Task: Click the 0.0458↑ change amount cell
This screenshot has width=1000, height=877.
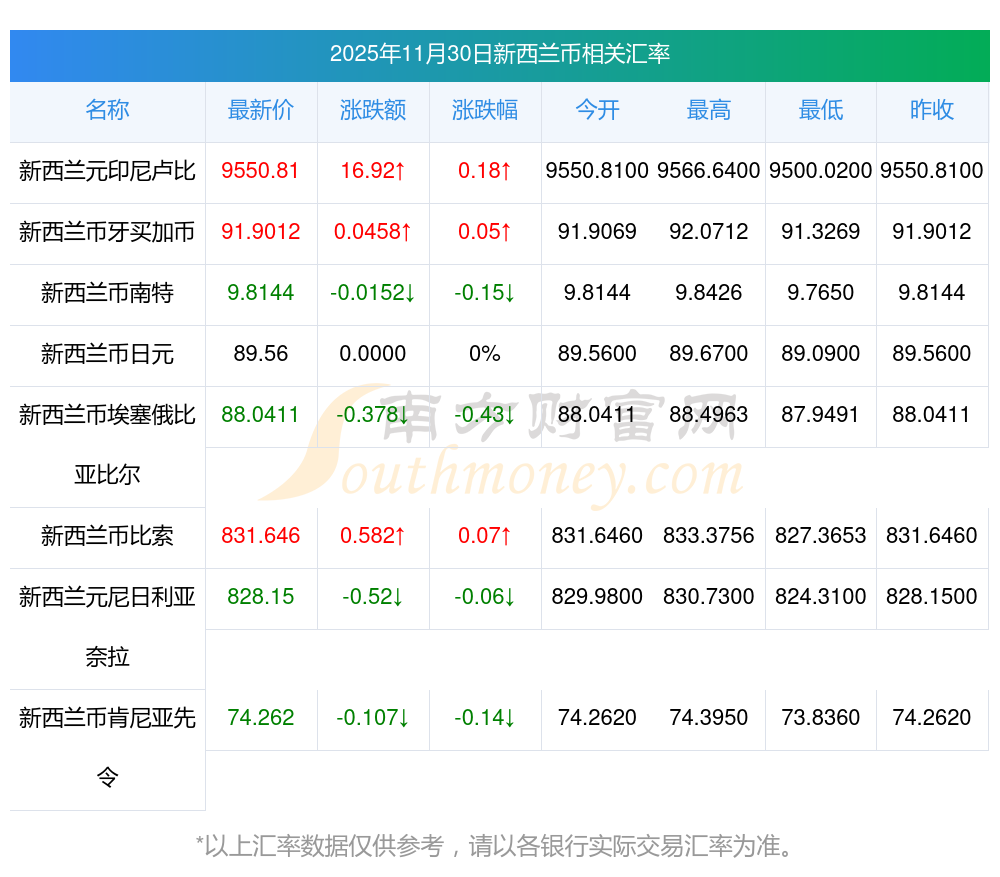Action: click(373, 232)
